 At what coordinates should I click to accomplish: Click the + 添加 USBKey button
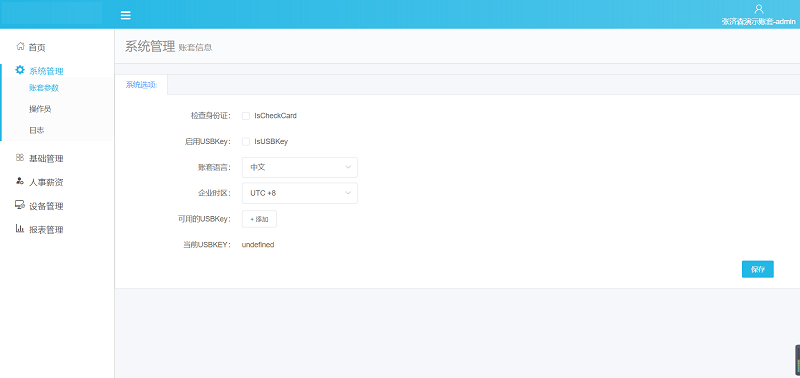coord(259,219)
